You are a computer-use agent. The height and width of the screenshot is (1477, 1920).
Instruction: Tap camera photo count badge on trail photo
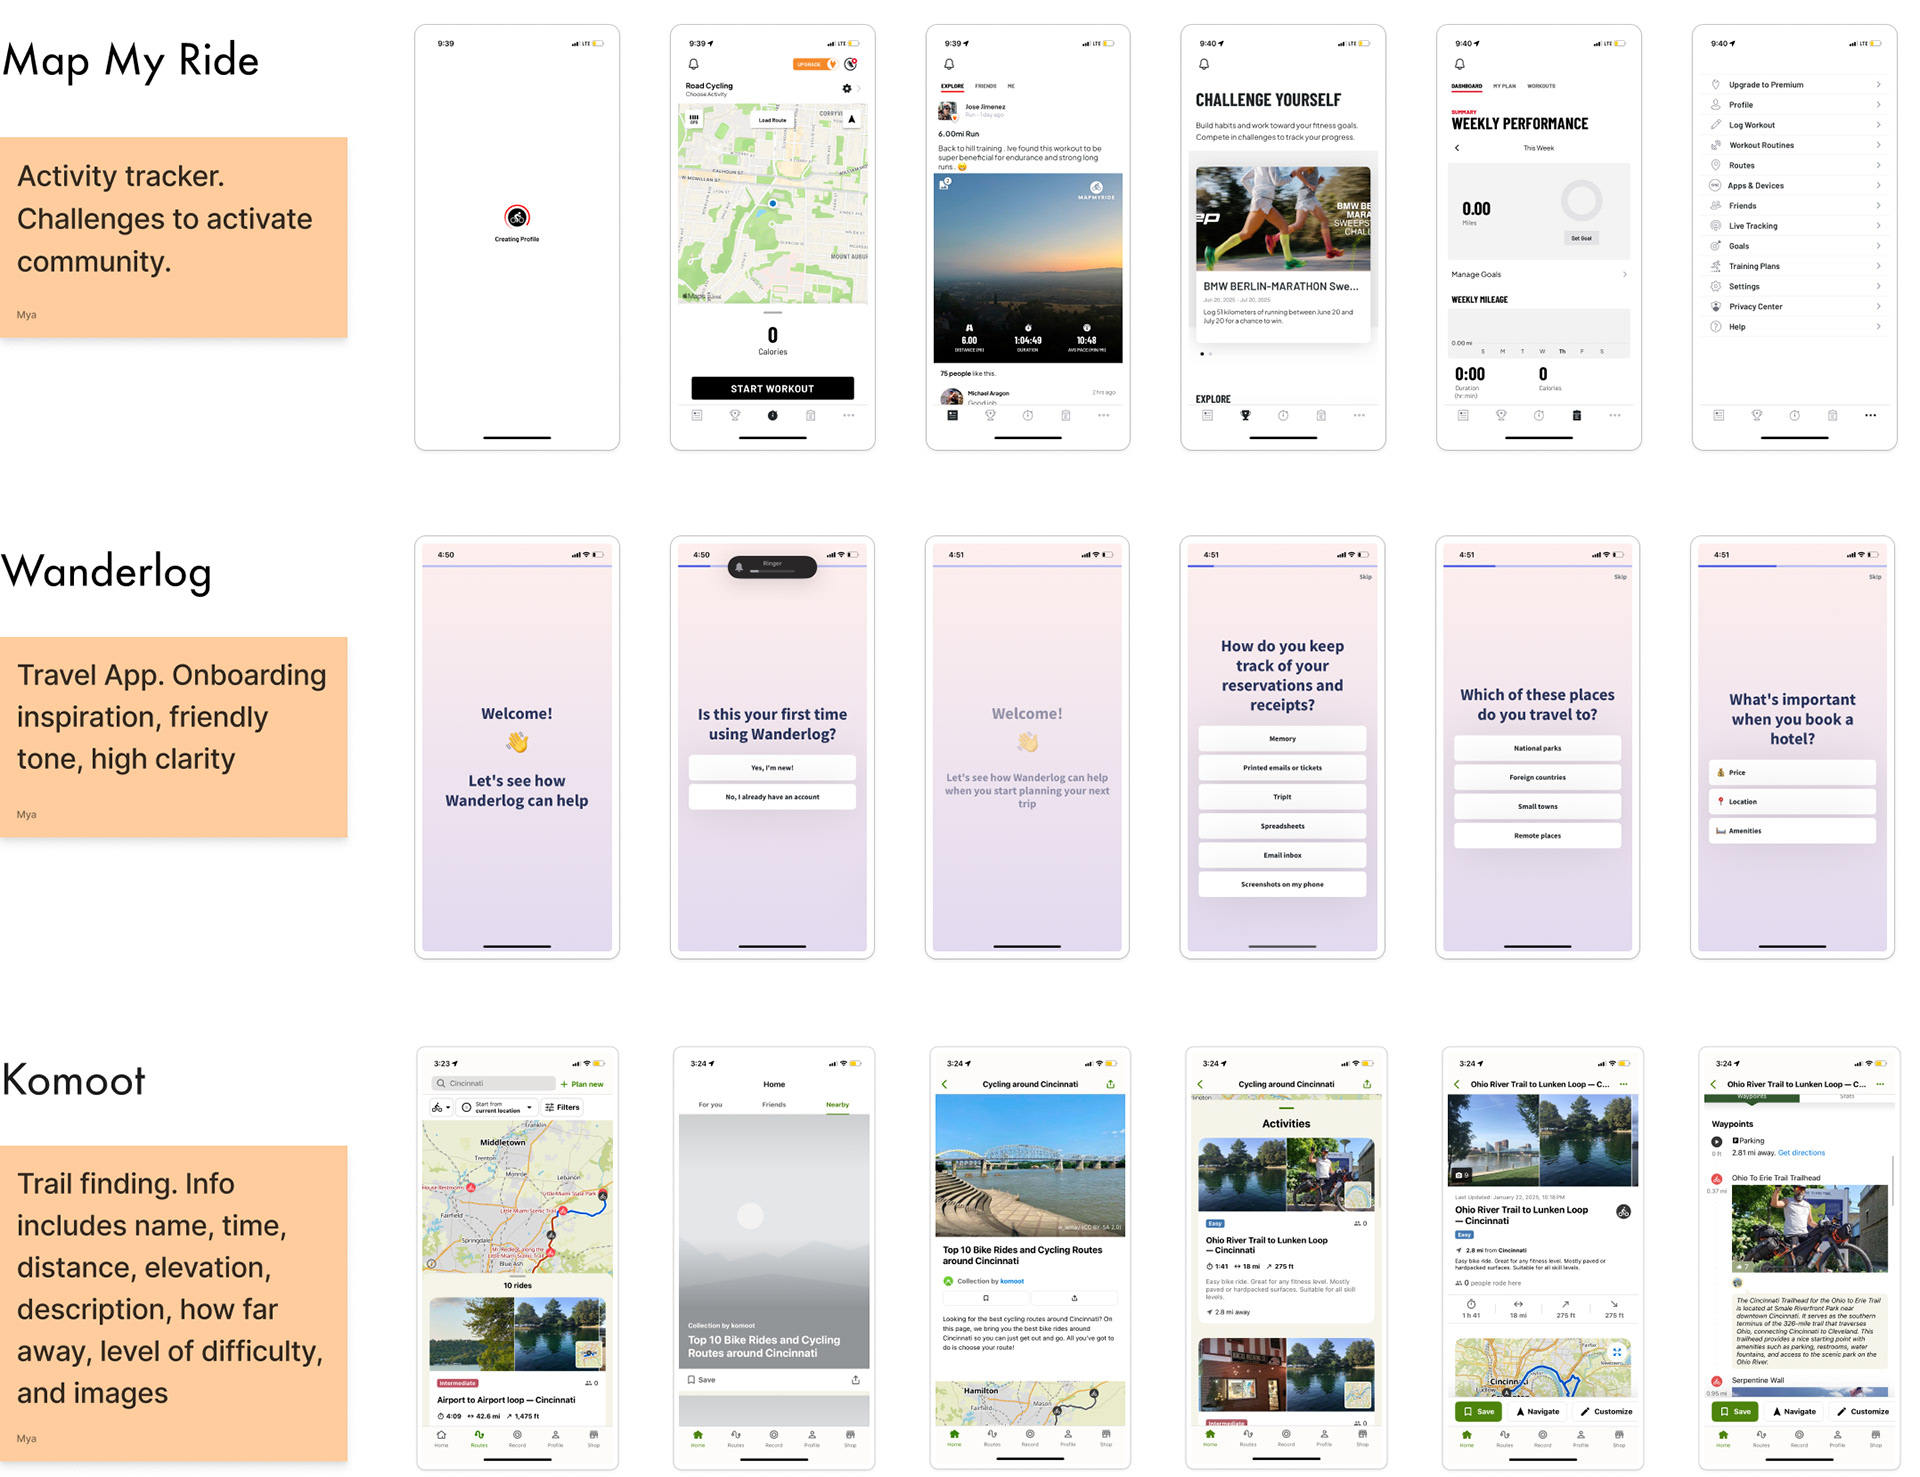tap(1462, 1175)
